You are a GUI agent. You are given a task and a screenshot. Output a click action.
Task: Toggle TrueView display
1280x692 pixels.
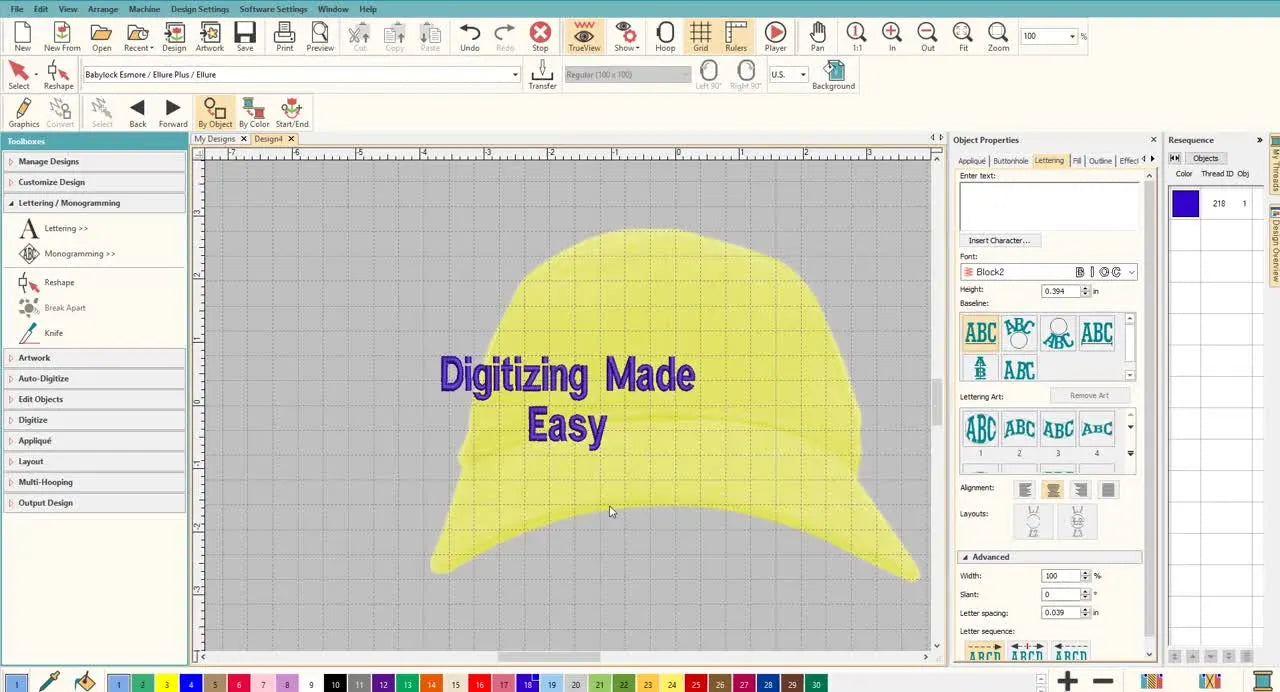tap(583, 36)
